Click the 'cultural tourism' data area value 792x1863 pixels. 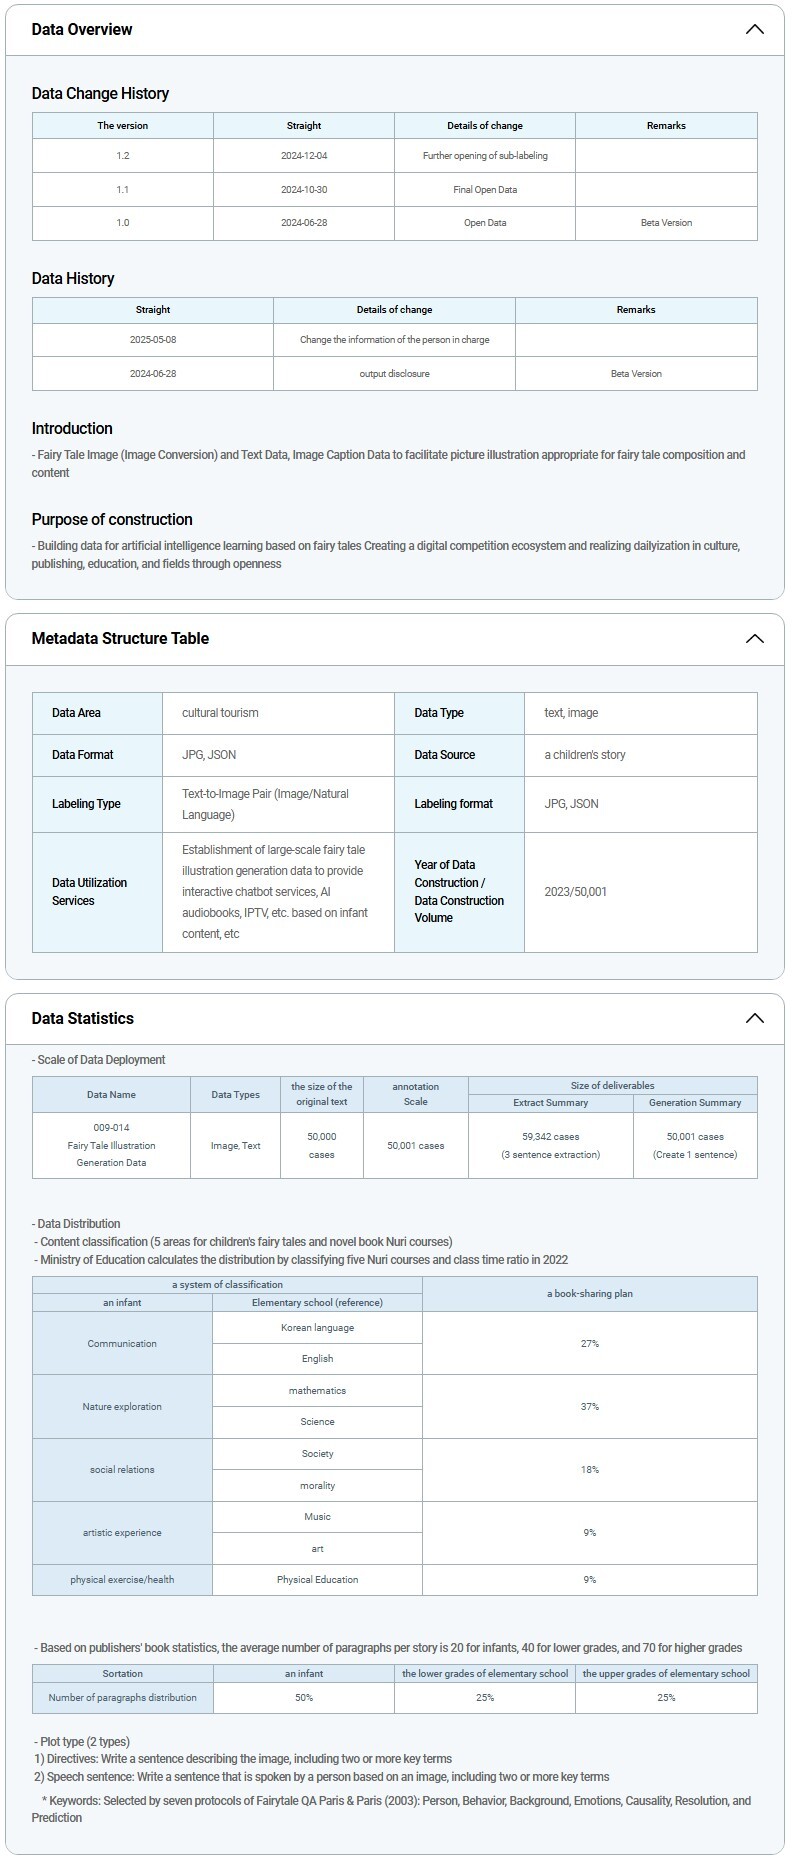tap(220, 713)
